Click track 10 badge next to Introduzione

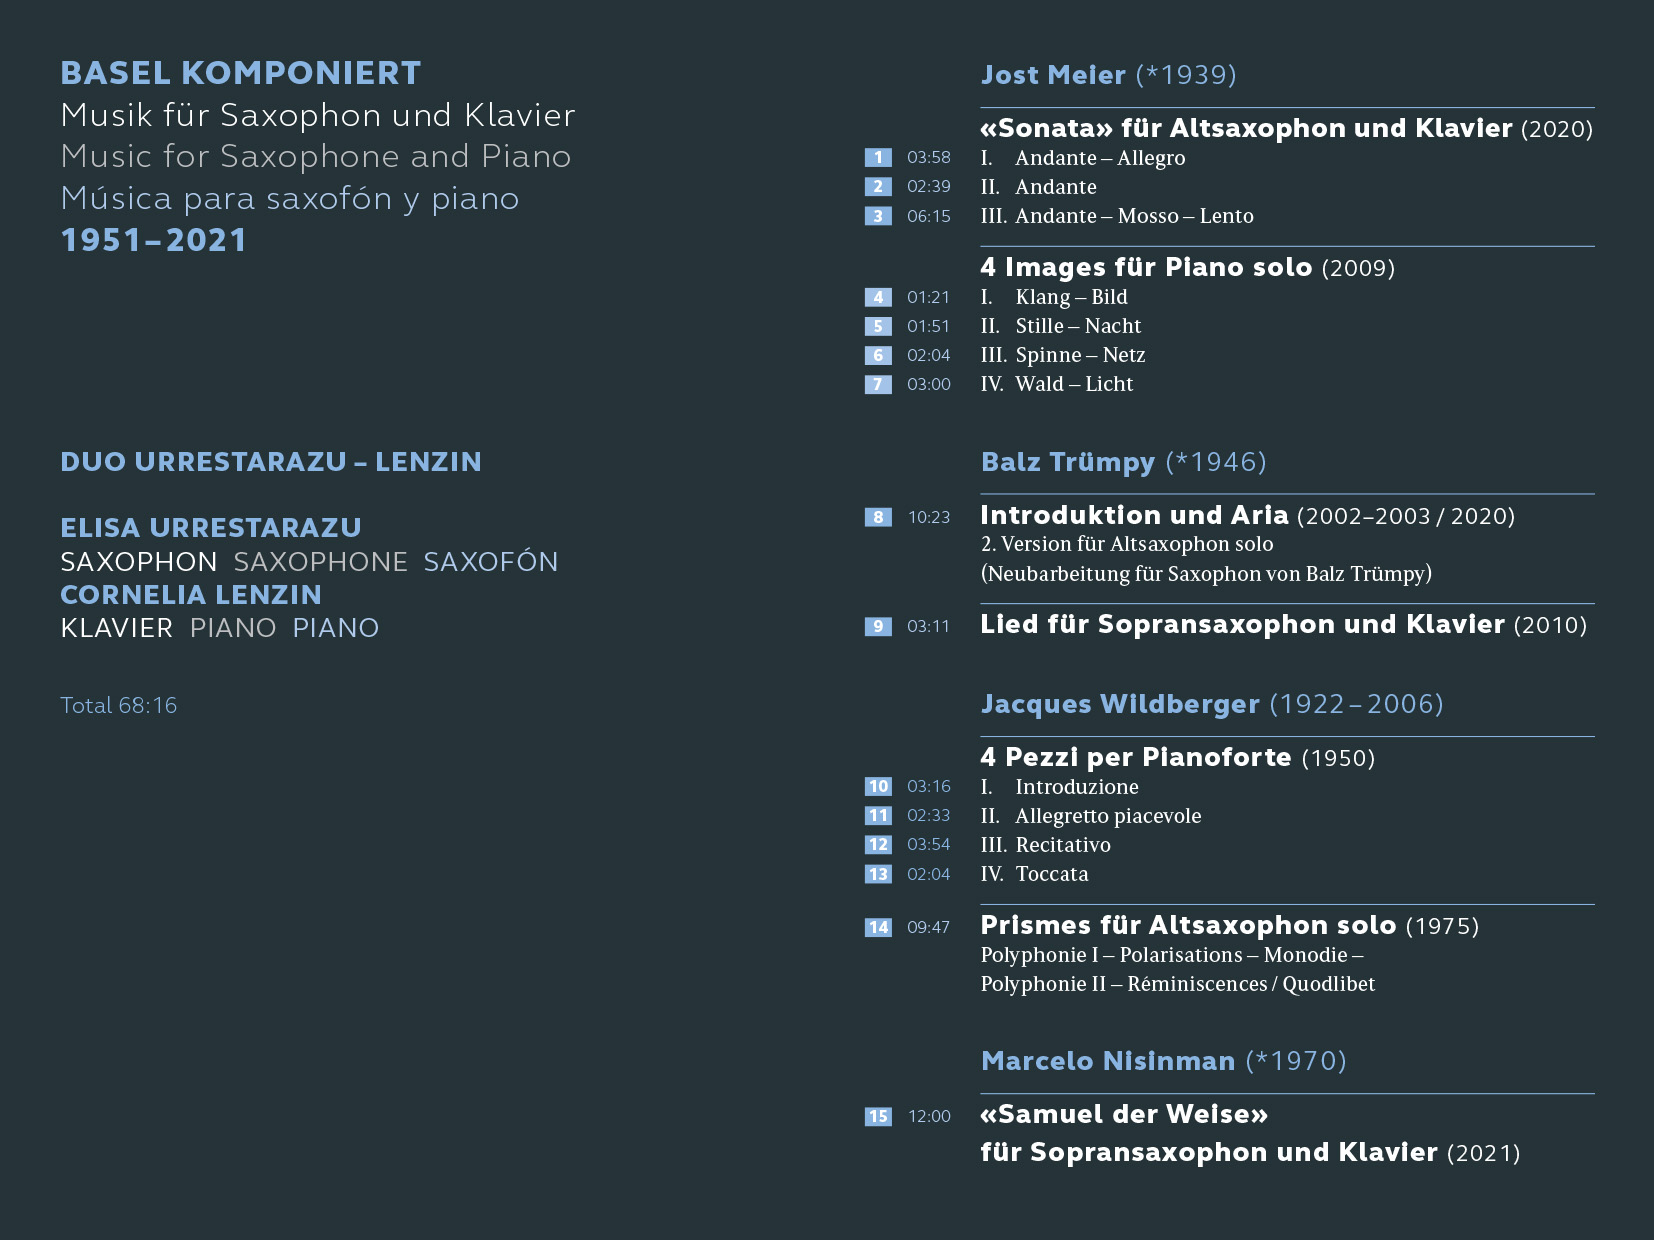878,786
